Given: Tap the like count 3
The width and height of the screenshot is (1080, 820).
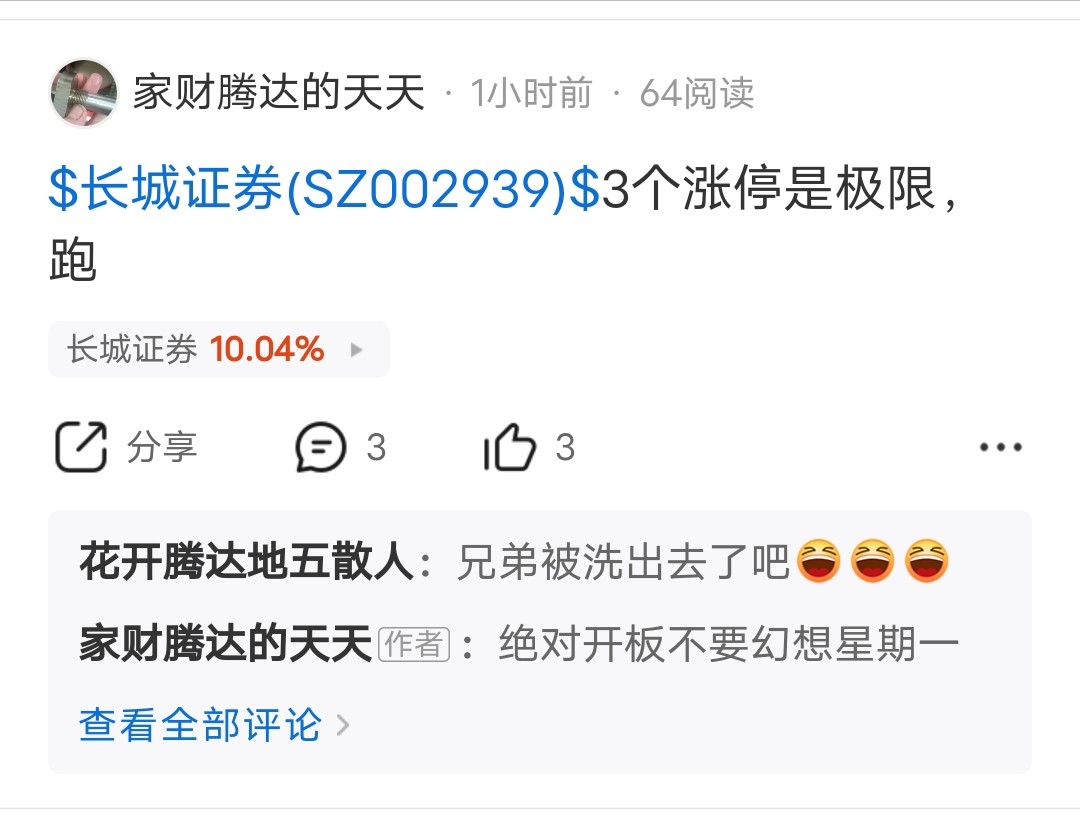Looking at the screenshot, I should click(x=565, y=448).
